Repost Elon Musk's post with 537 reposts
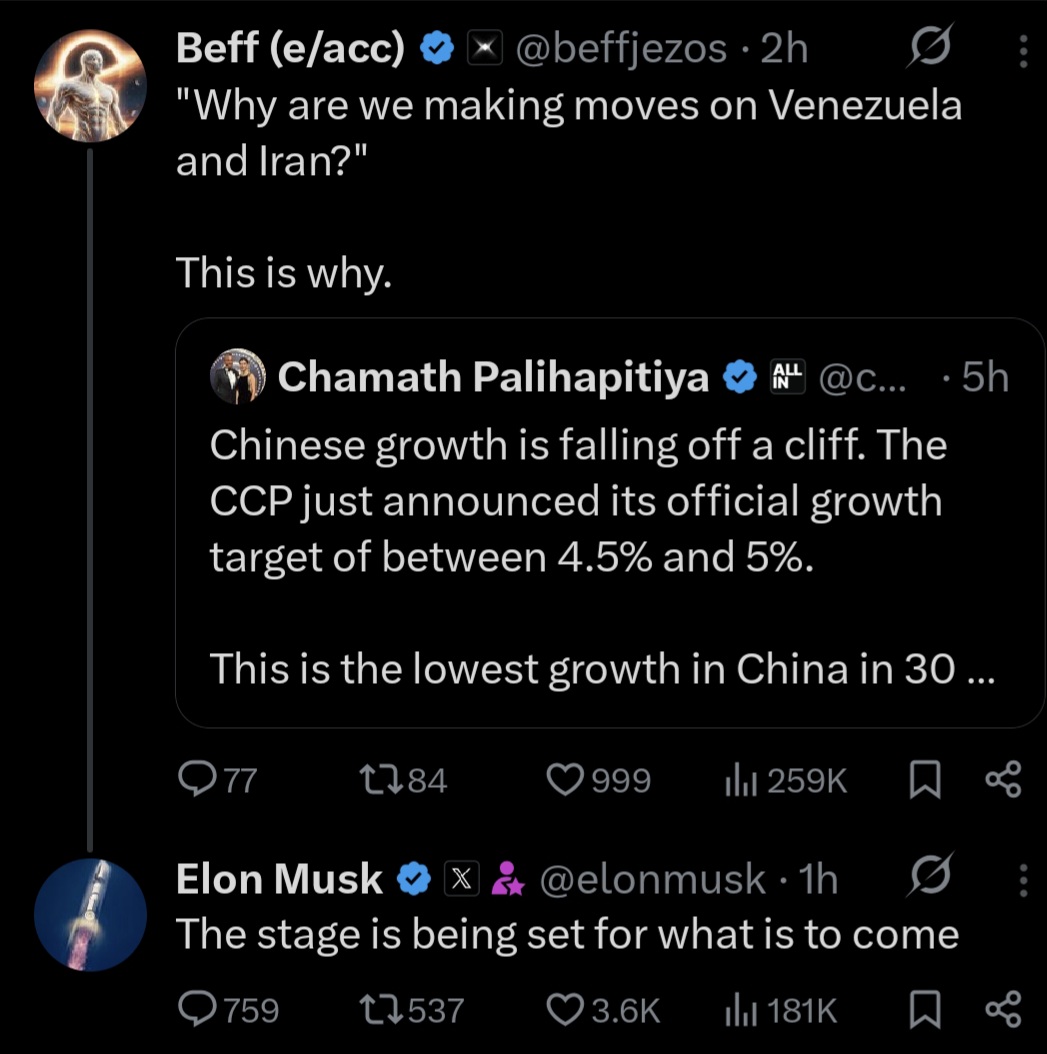 [380, 1010]
